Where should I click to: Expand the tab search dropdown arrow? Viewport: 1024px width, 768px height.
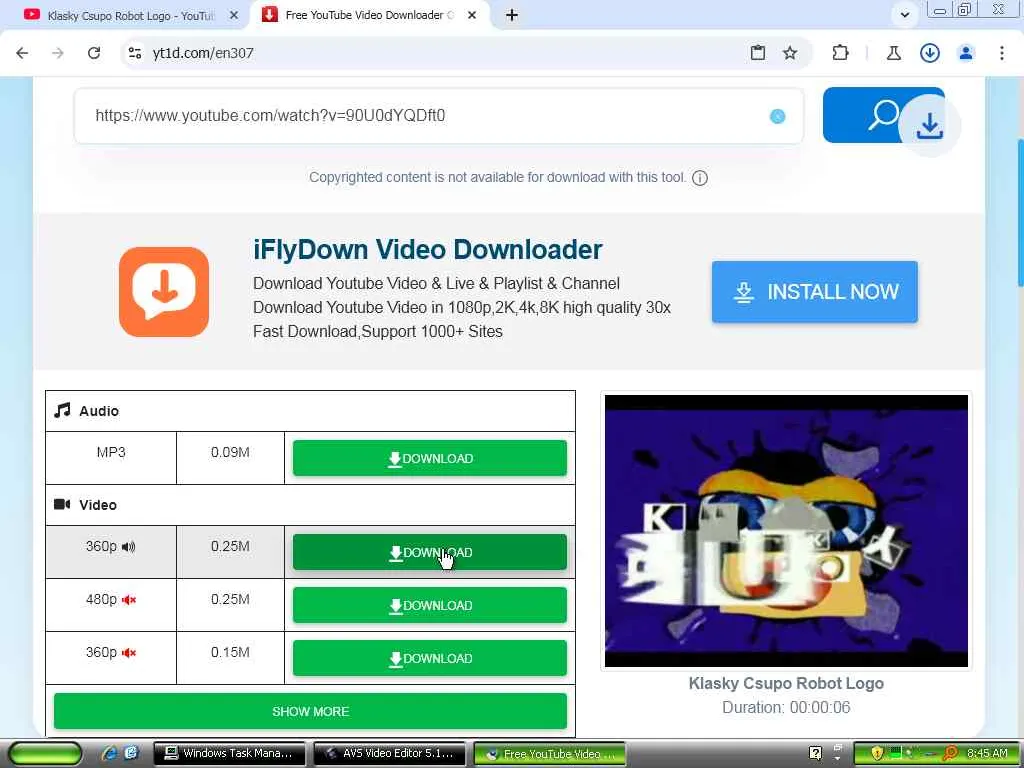pos(904,14)
